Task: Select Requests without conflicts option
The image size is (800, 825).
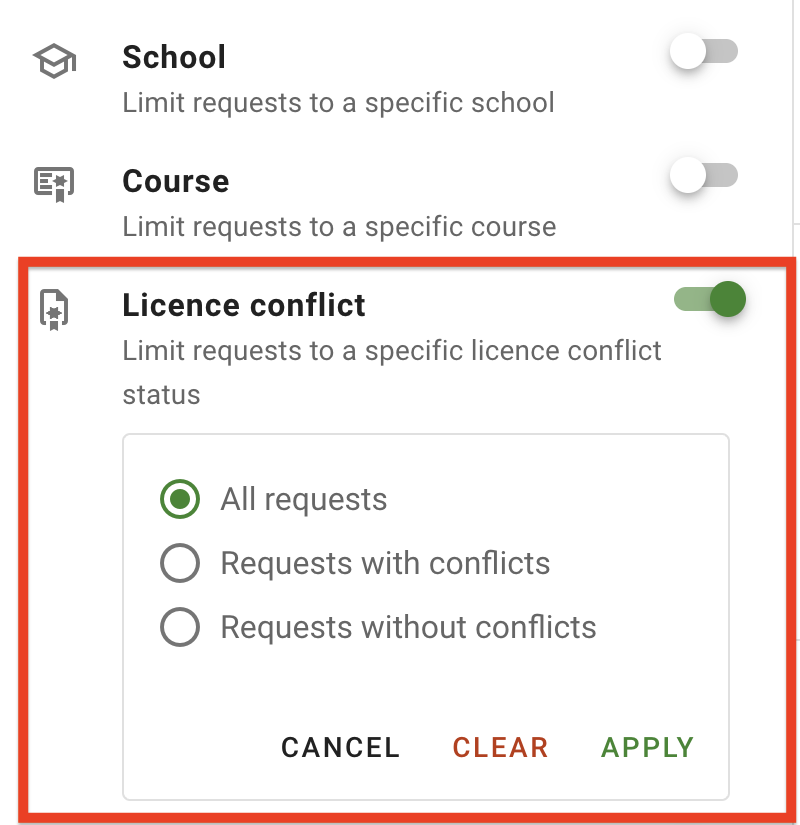Action: (x=181, y=627)
